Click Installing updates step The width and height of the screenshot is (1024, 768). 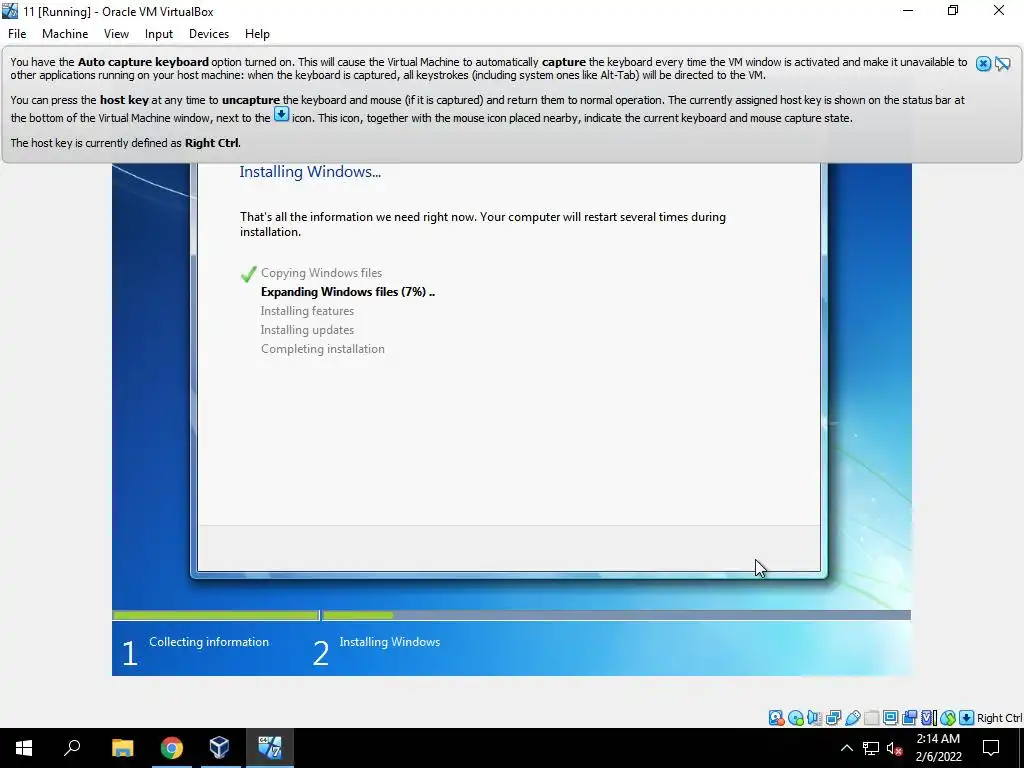pos(307,330)
